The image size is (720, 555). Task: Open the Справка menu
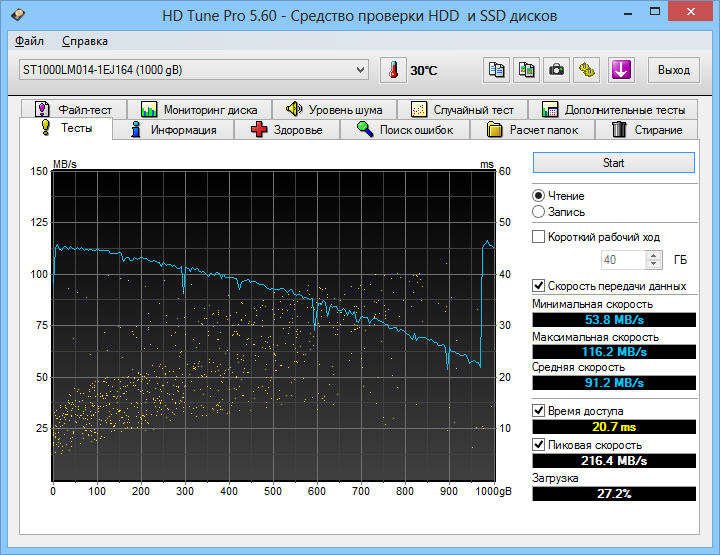[x=85, y=41]
